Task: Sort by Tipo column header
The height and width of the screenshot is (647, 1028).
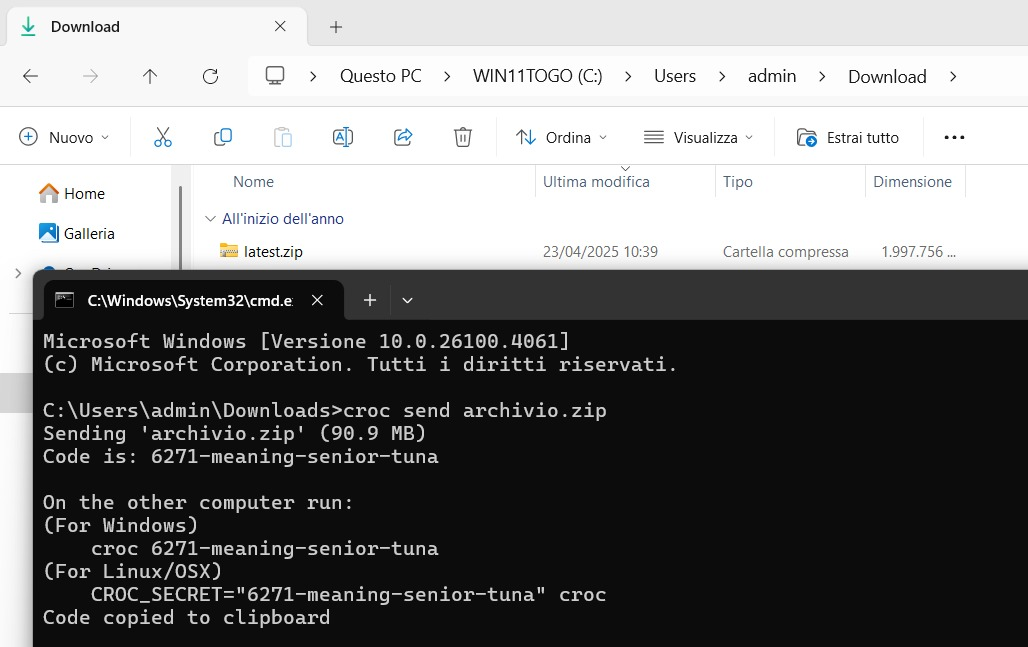Action: pyautogui.click(x=738, y=182)
